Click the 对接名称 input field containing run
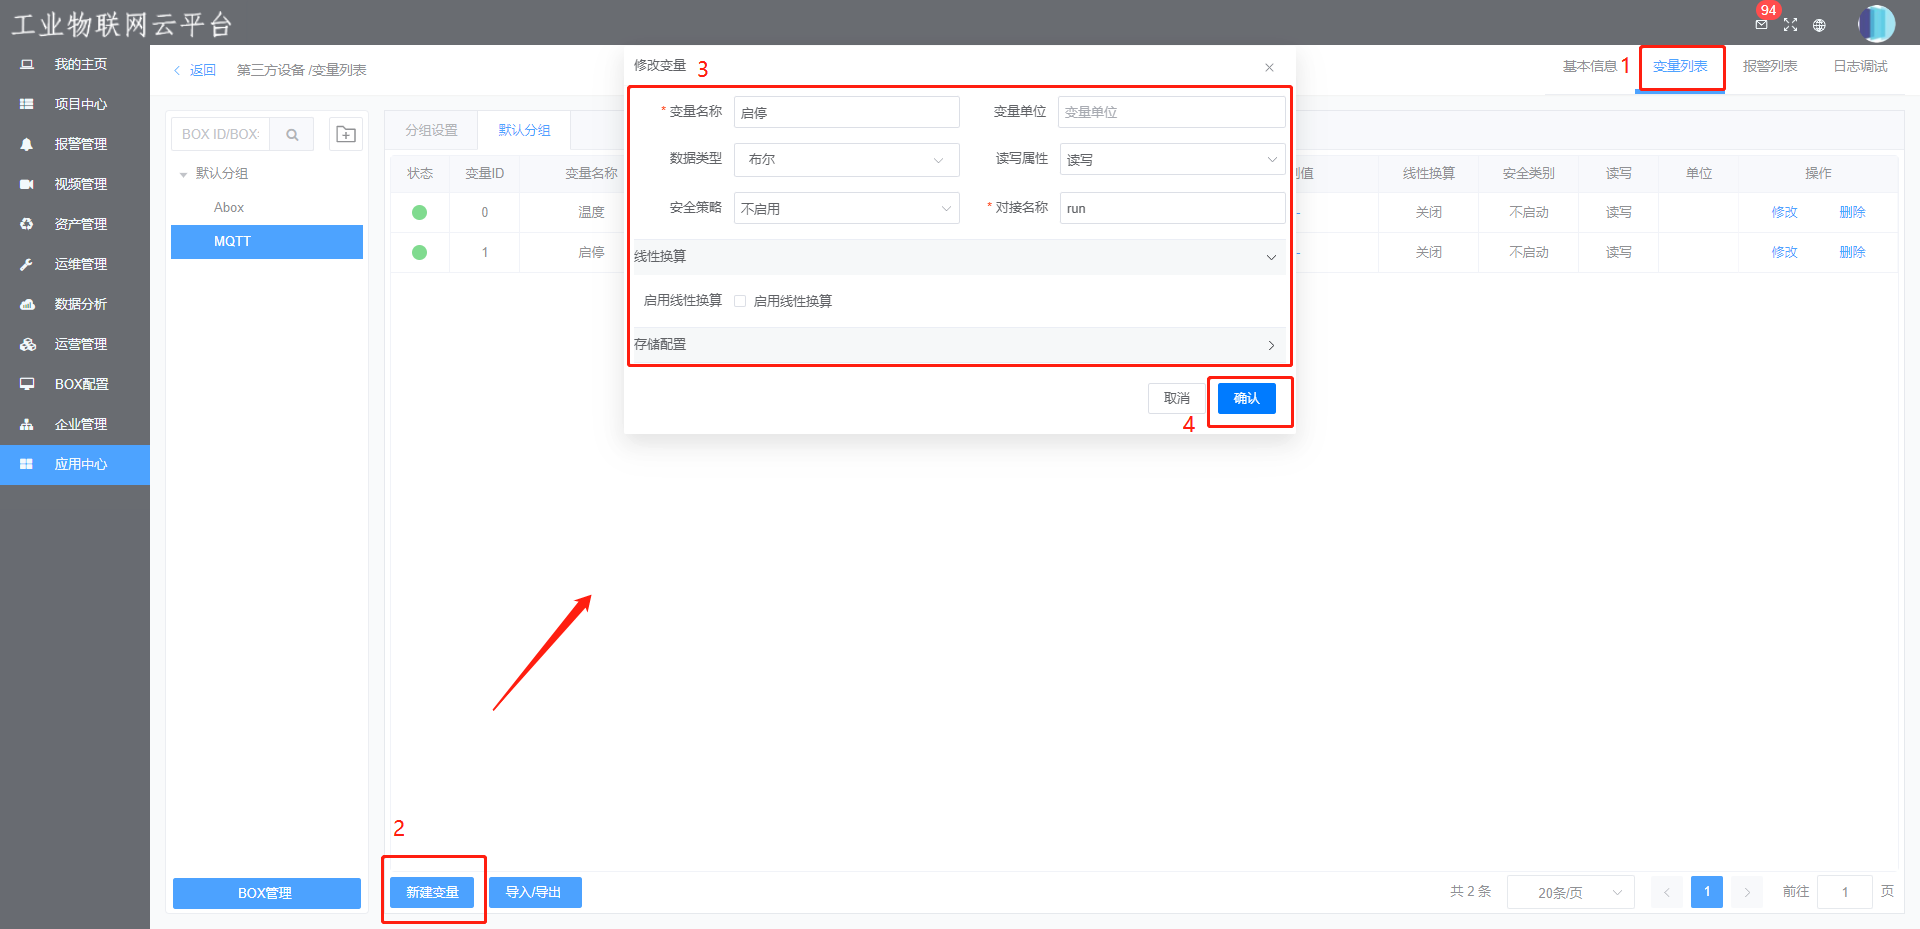This screenshot has width=1920, height=929. [1171, 208]
